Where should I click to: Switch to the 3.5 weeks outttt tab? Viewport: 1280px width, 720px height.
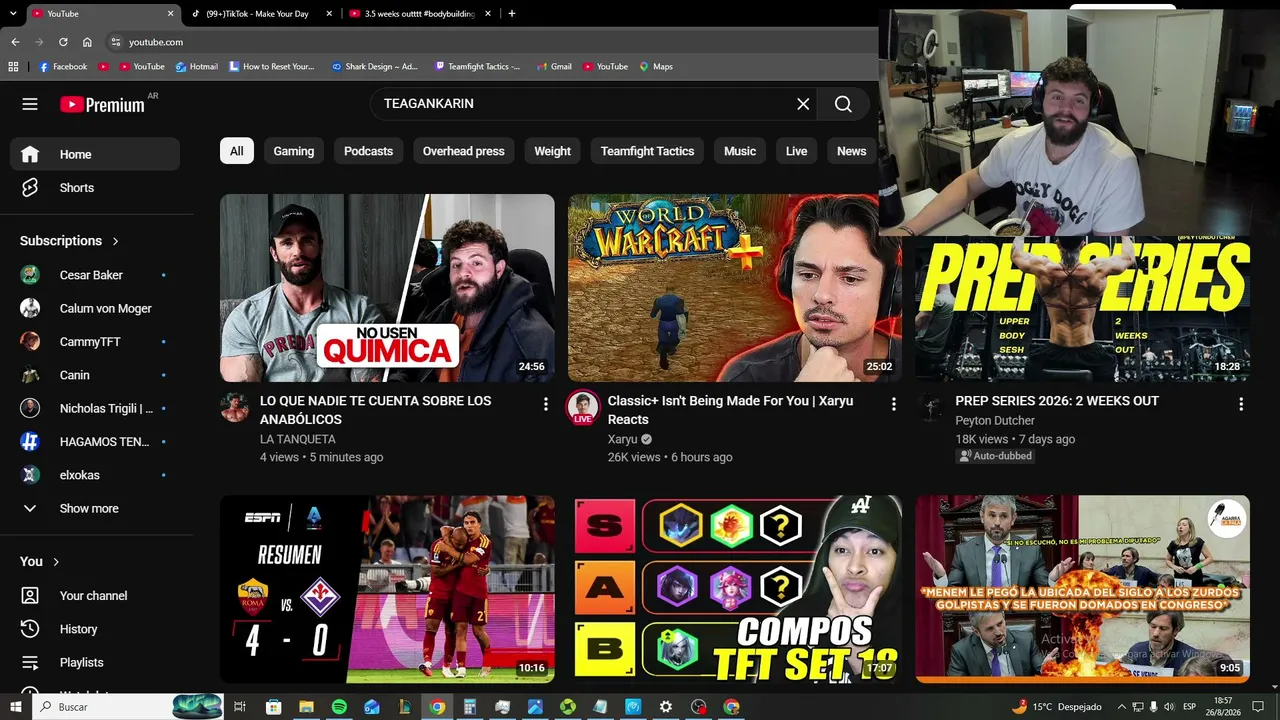click(421, 14)
